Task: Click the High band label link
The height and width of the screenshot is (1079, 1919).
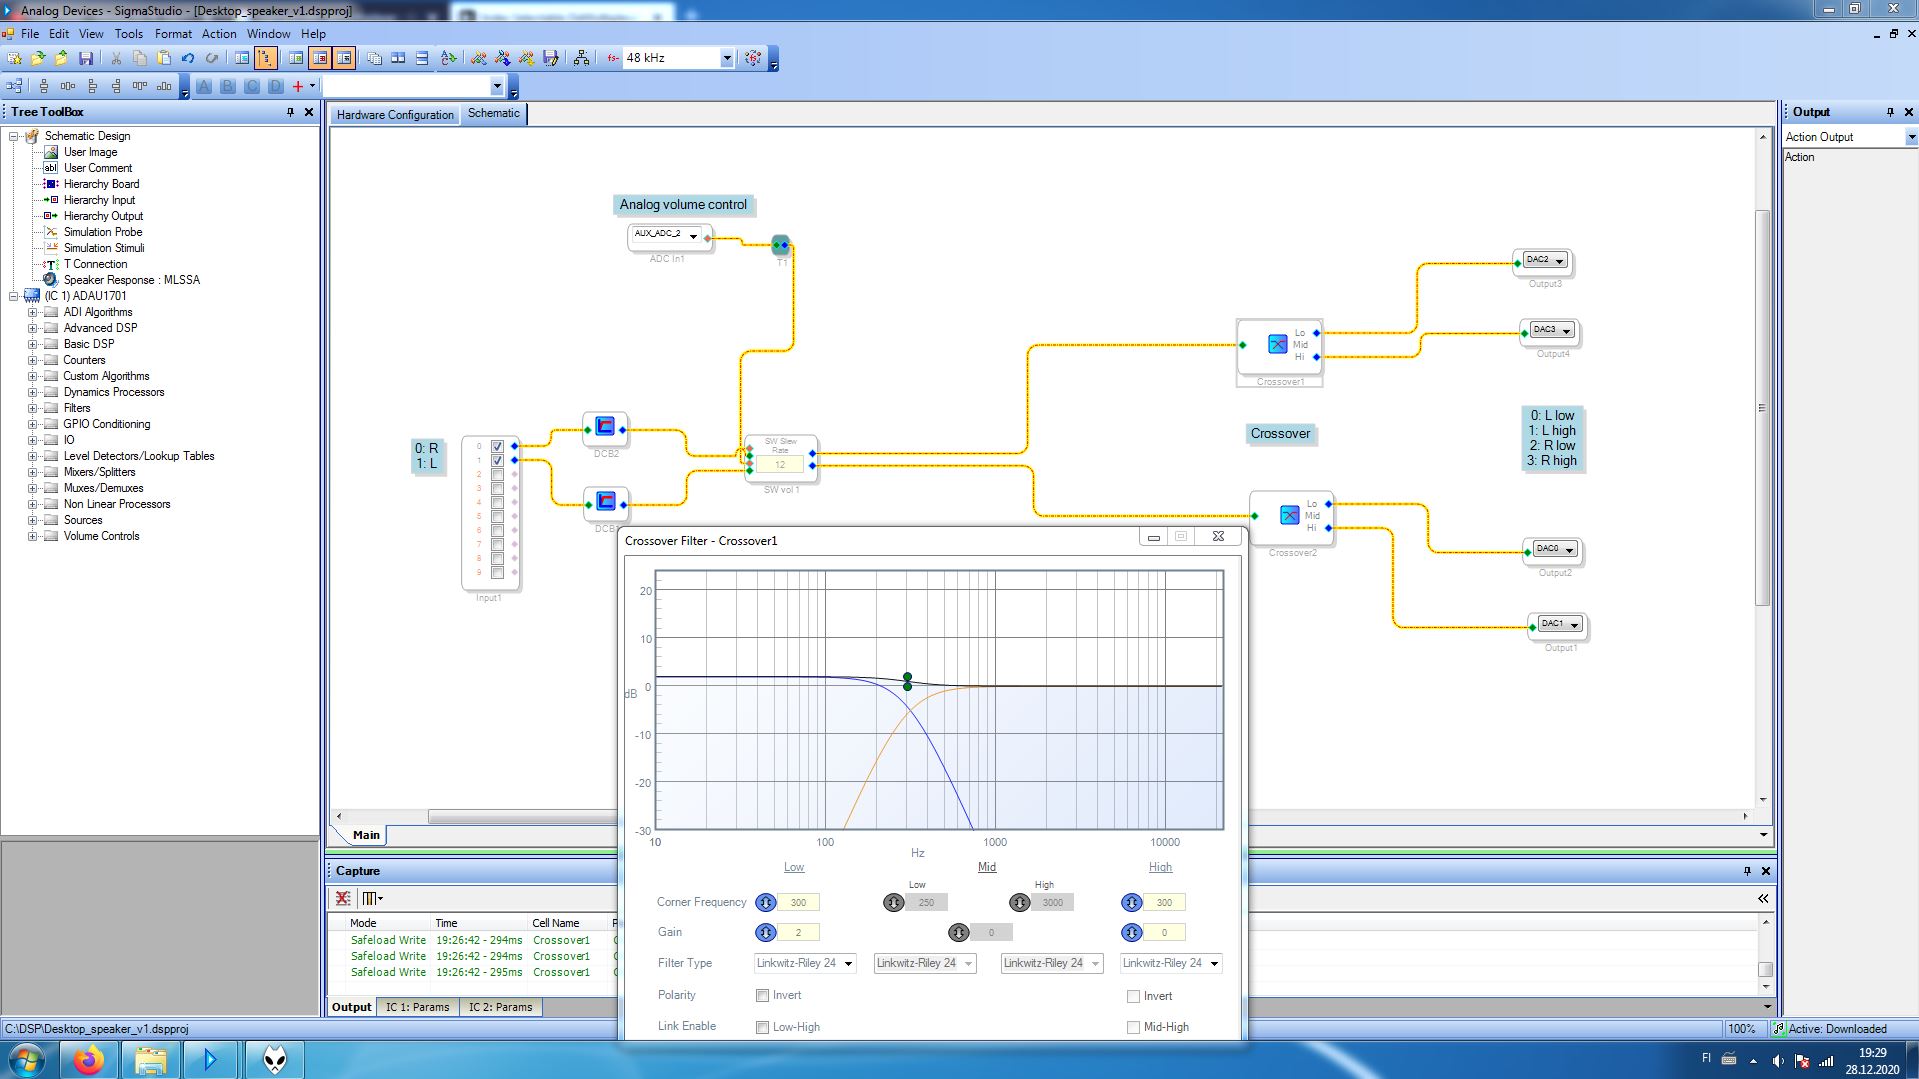Action: point(1160,867)
